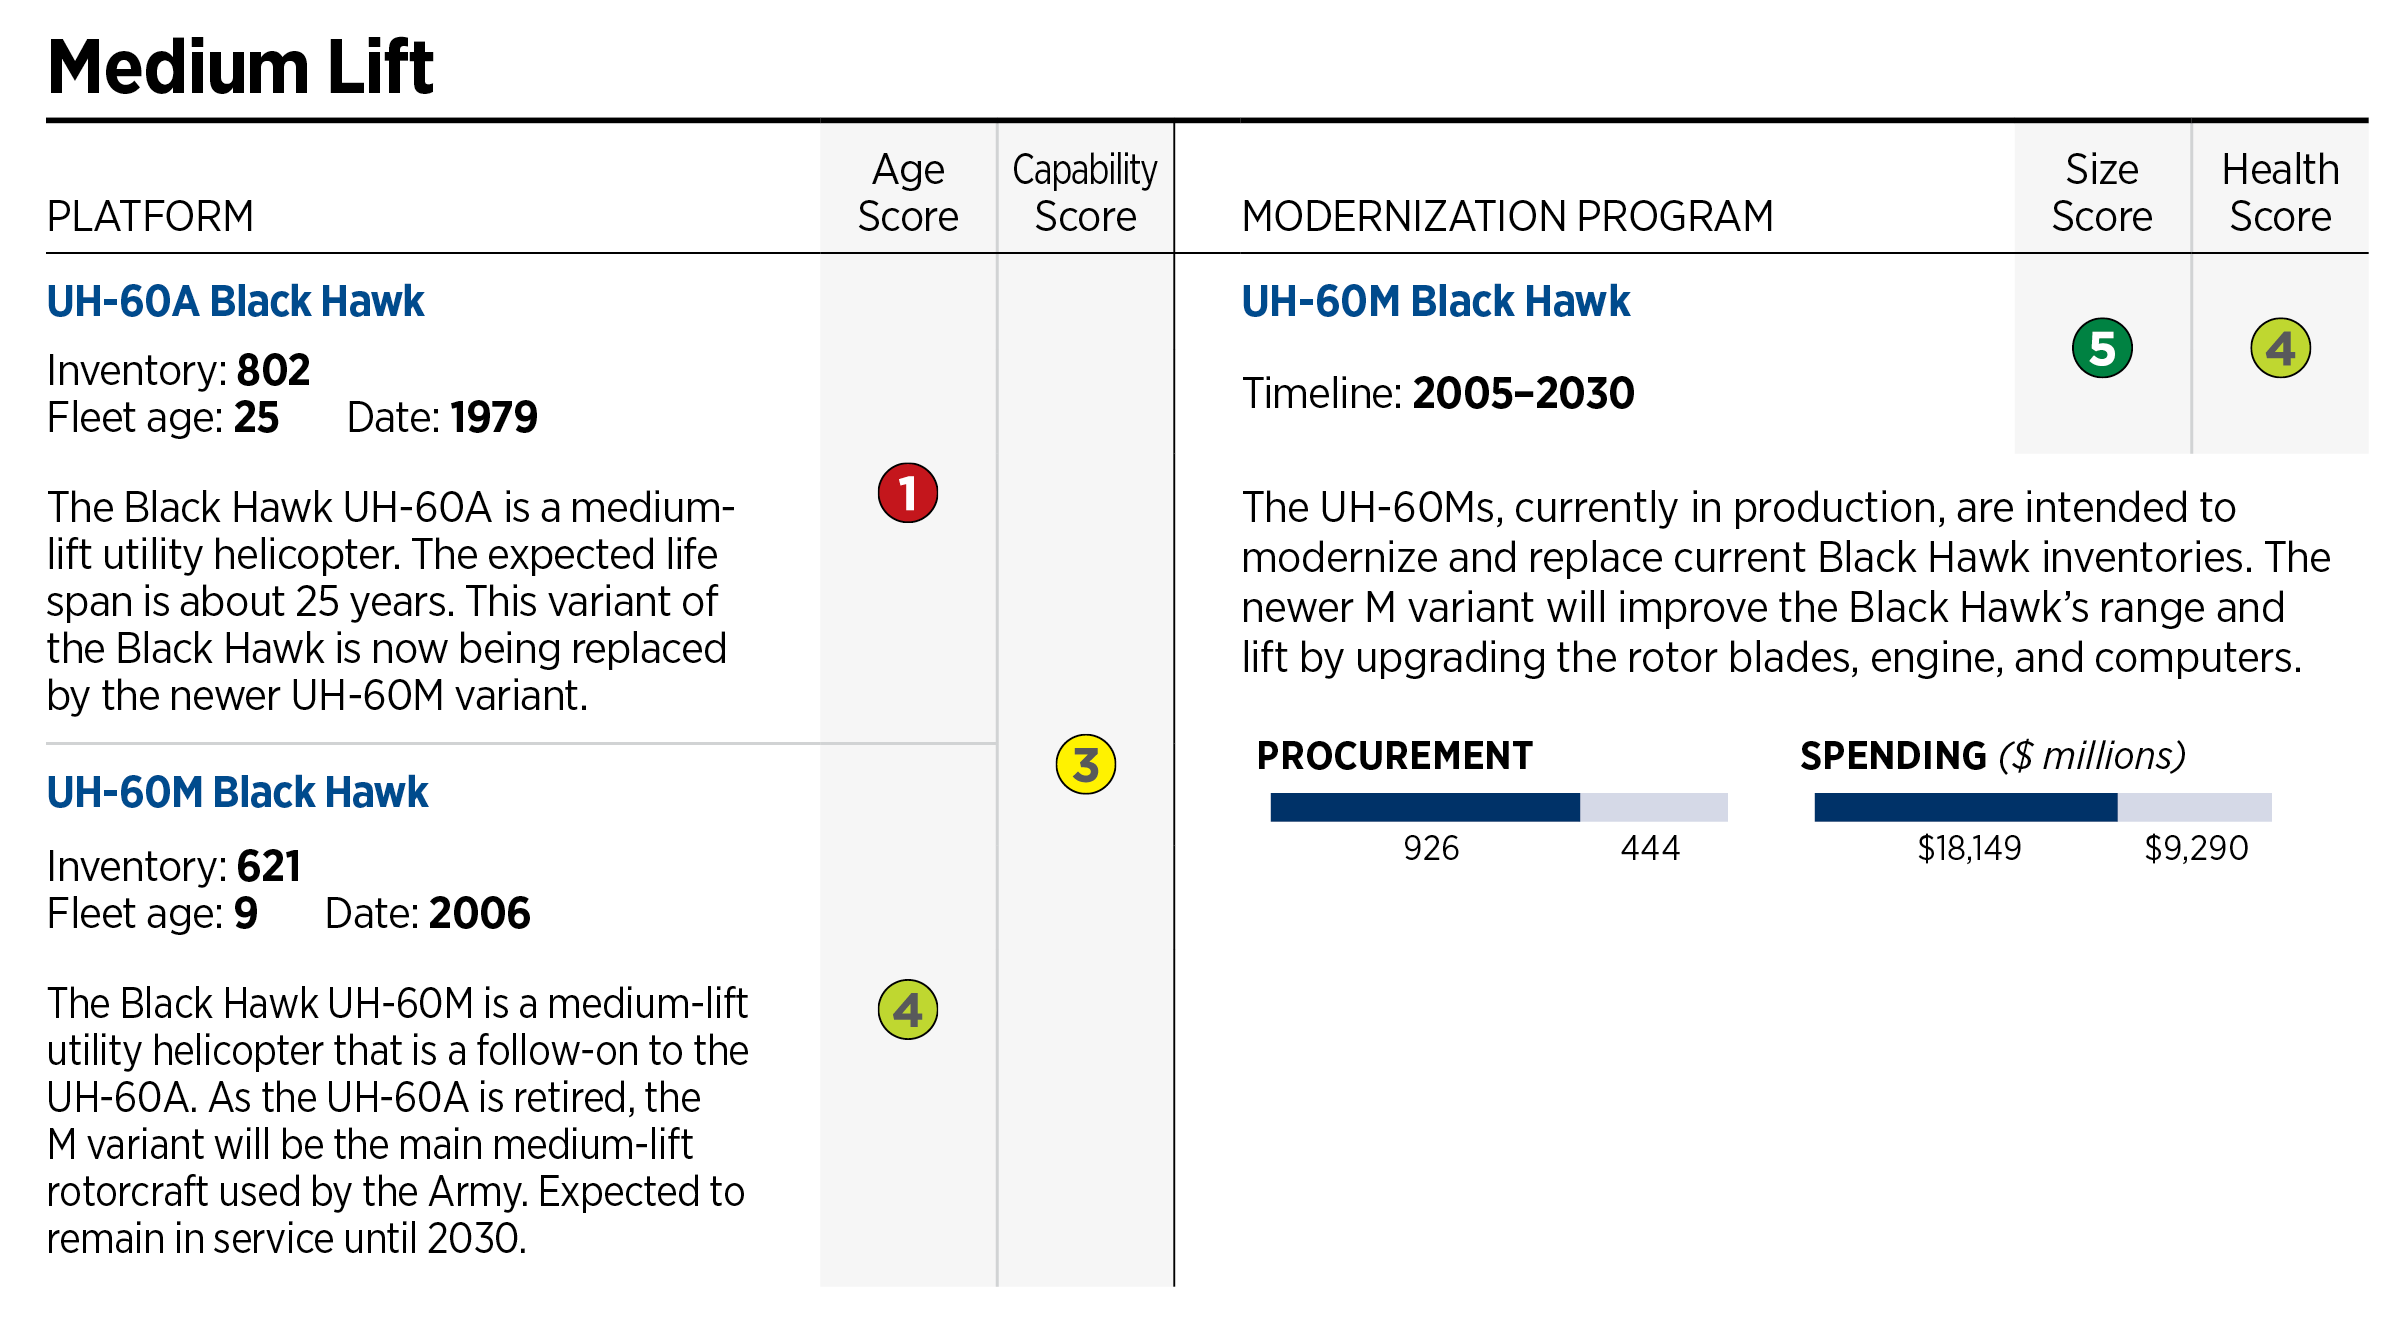Viewport: 2400px width, 1340px height.
Task: Click the light remaining portion of Procurement bar
Action: pyautogui.click(x=1653, y=807)
